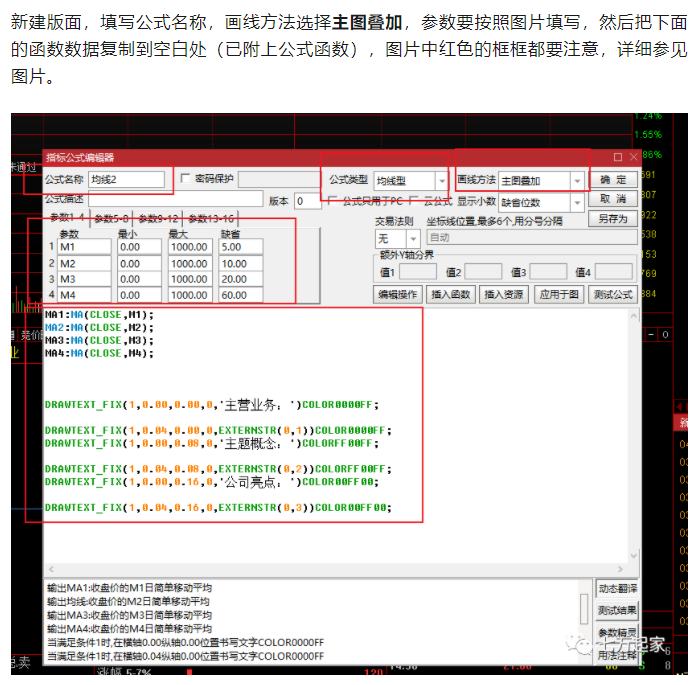The height and width of the screenshot is (685, 699).
Task: Switch to the 参数13-16 tab
Action: tap(211, 219)
